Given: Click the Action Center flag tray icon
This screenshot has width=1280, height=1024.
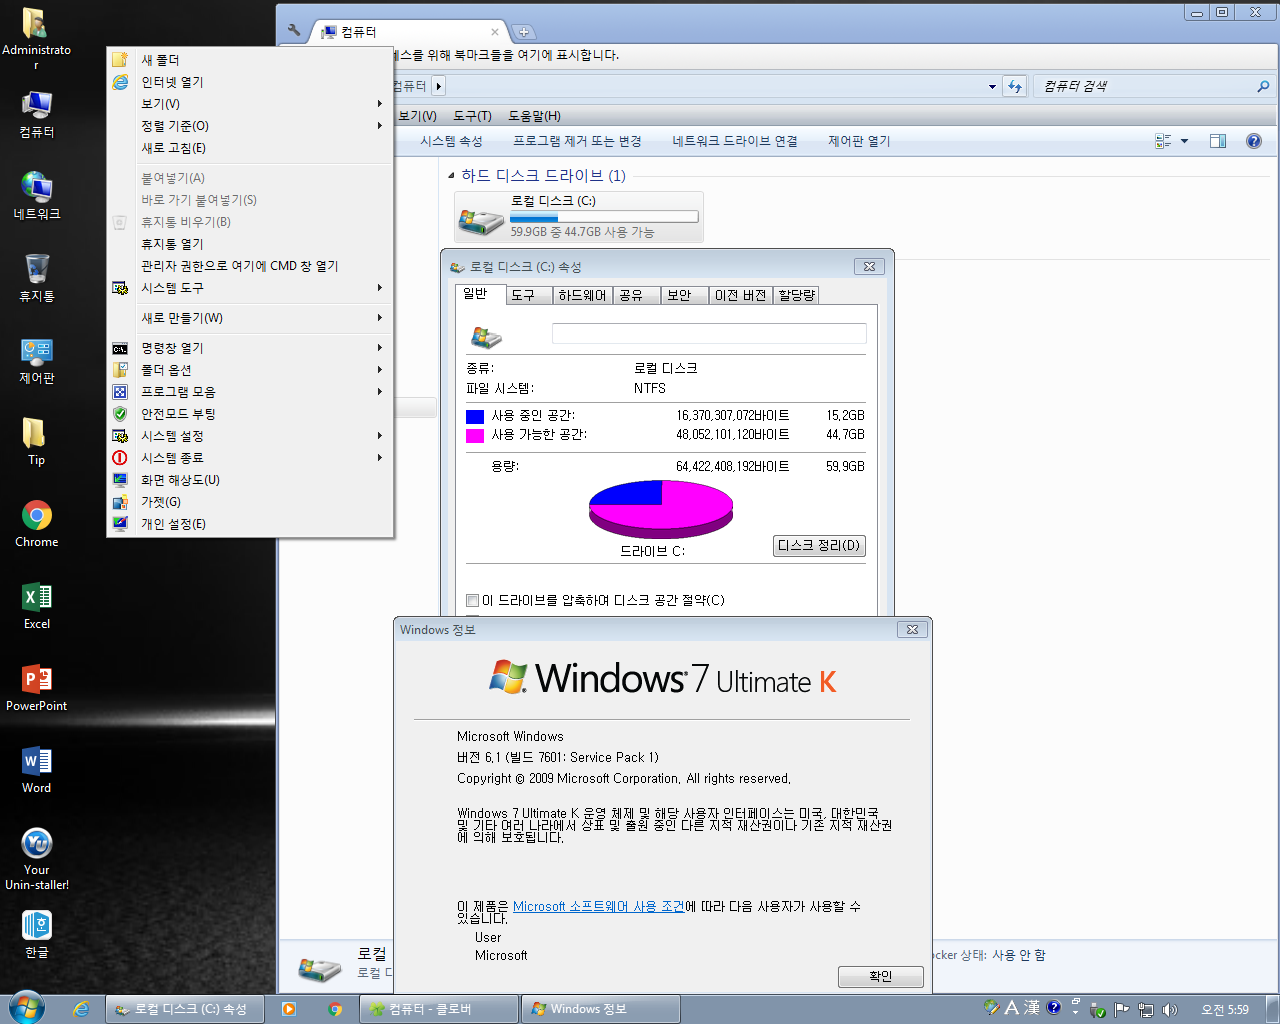Looking at the screenshot, I should (1122, 1009).
